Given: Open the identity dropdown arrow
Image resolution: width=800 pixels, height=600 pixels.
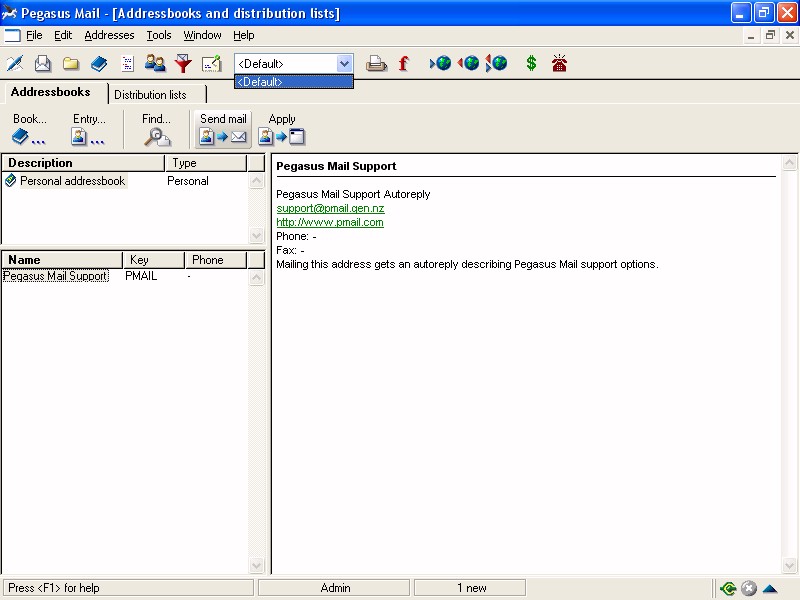Looking at the screenshot, I should (344, 64).
